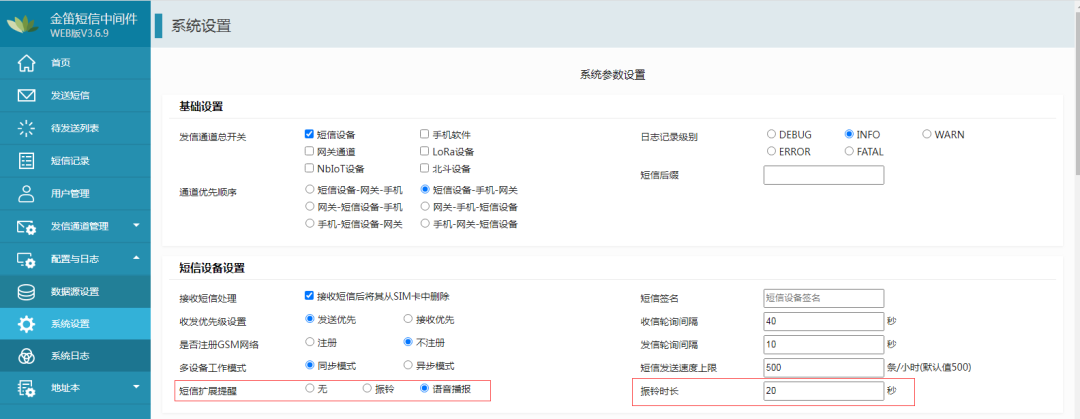1080x419 pixels.
Task: Click the envelope icon for 发送短信
Action: click(27, 96)
